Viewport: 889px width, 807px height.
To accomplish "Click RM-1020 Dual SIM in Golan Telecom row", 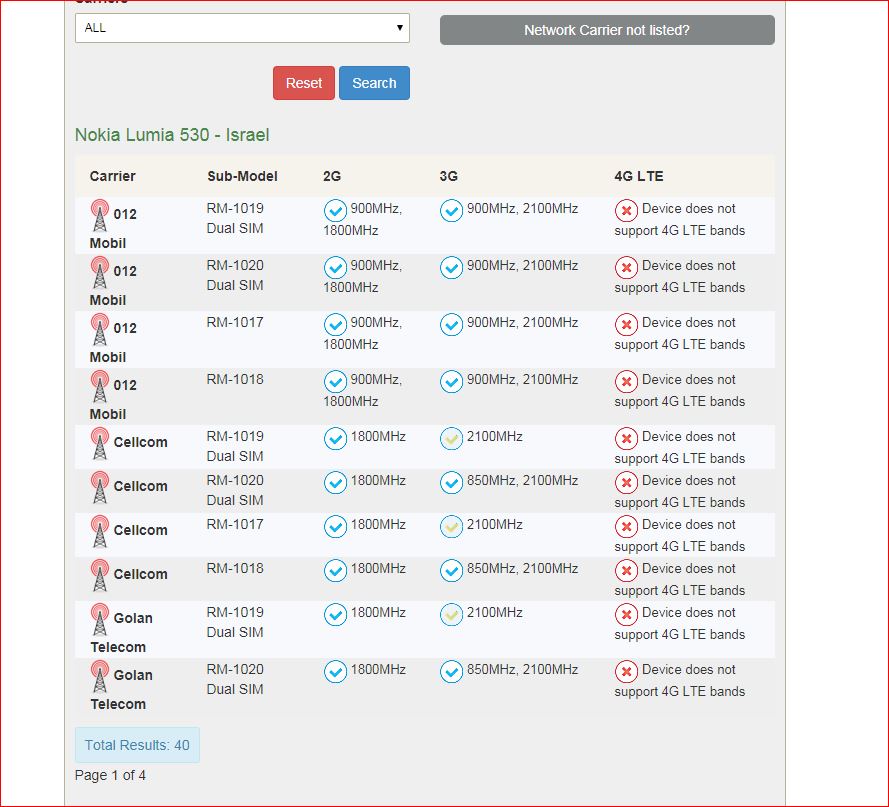I will 235,679.
